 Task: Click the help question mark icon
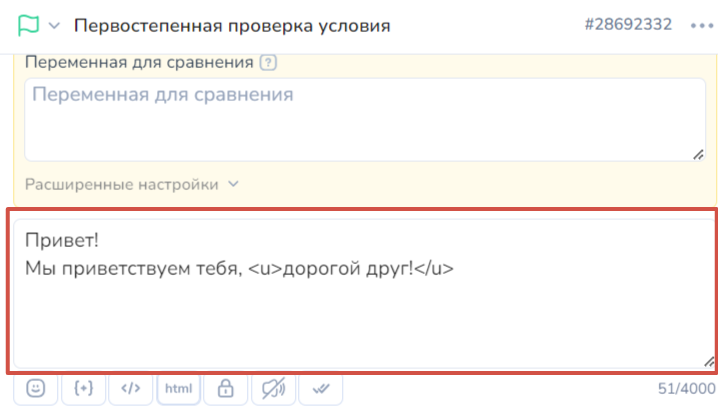click(267, 63)
